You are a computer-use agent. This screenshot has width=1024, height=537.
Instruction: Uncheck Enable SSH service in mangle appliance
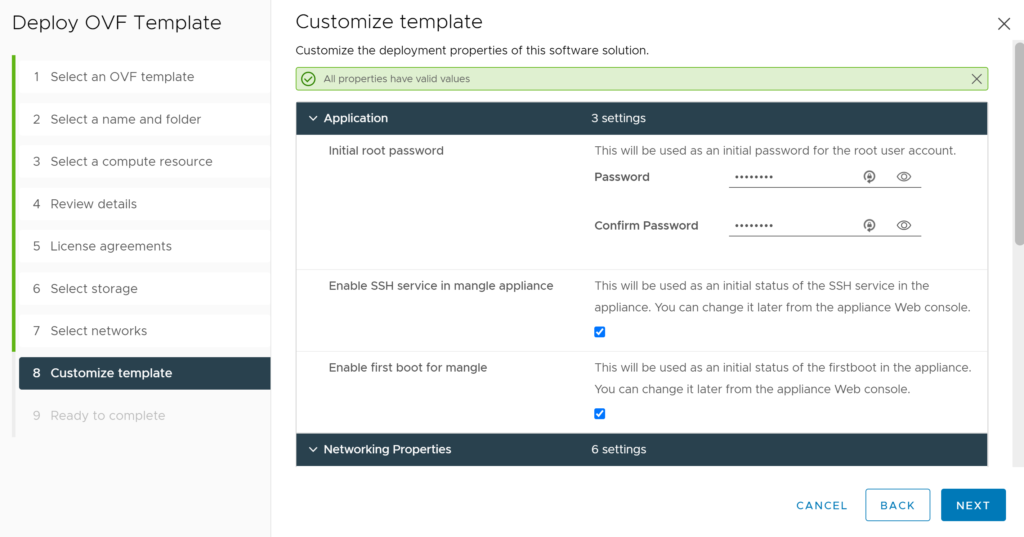coord(600,332)
